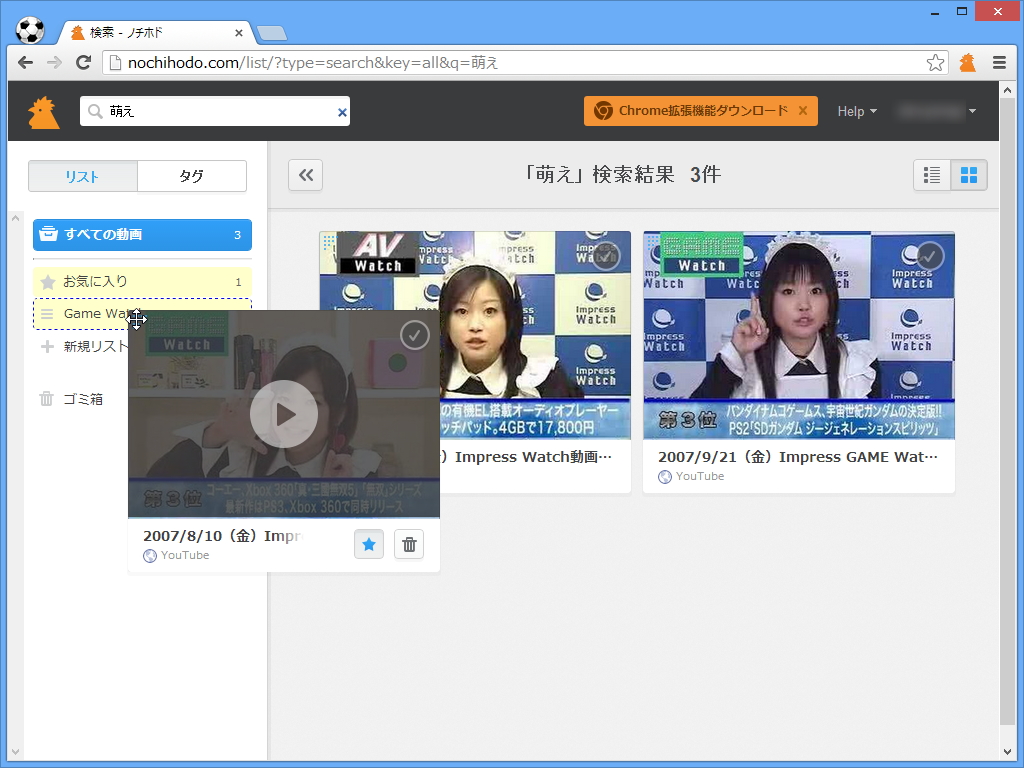Click the YouTube icon under the 2007/9/21 video

[663, 476]
